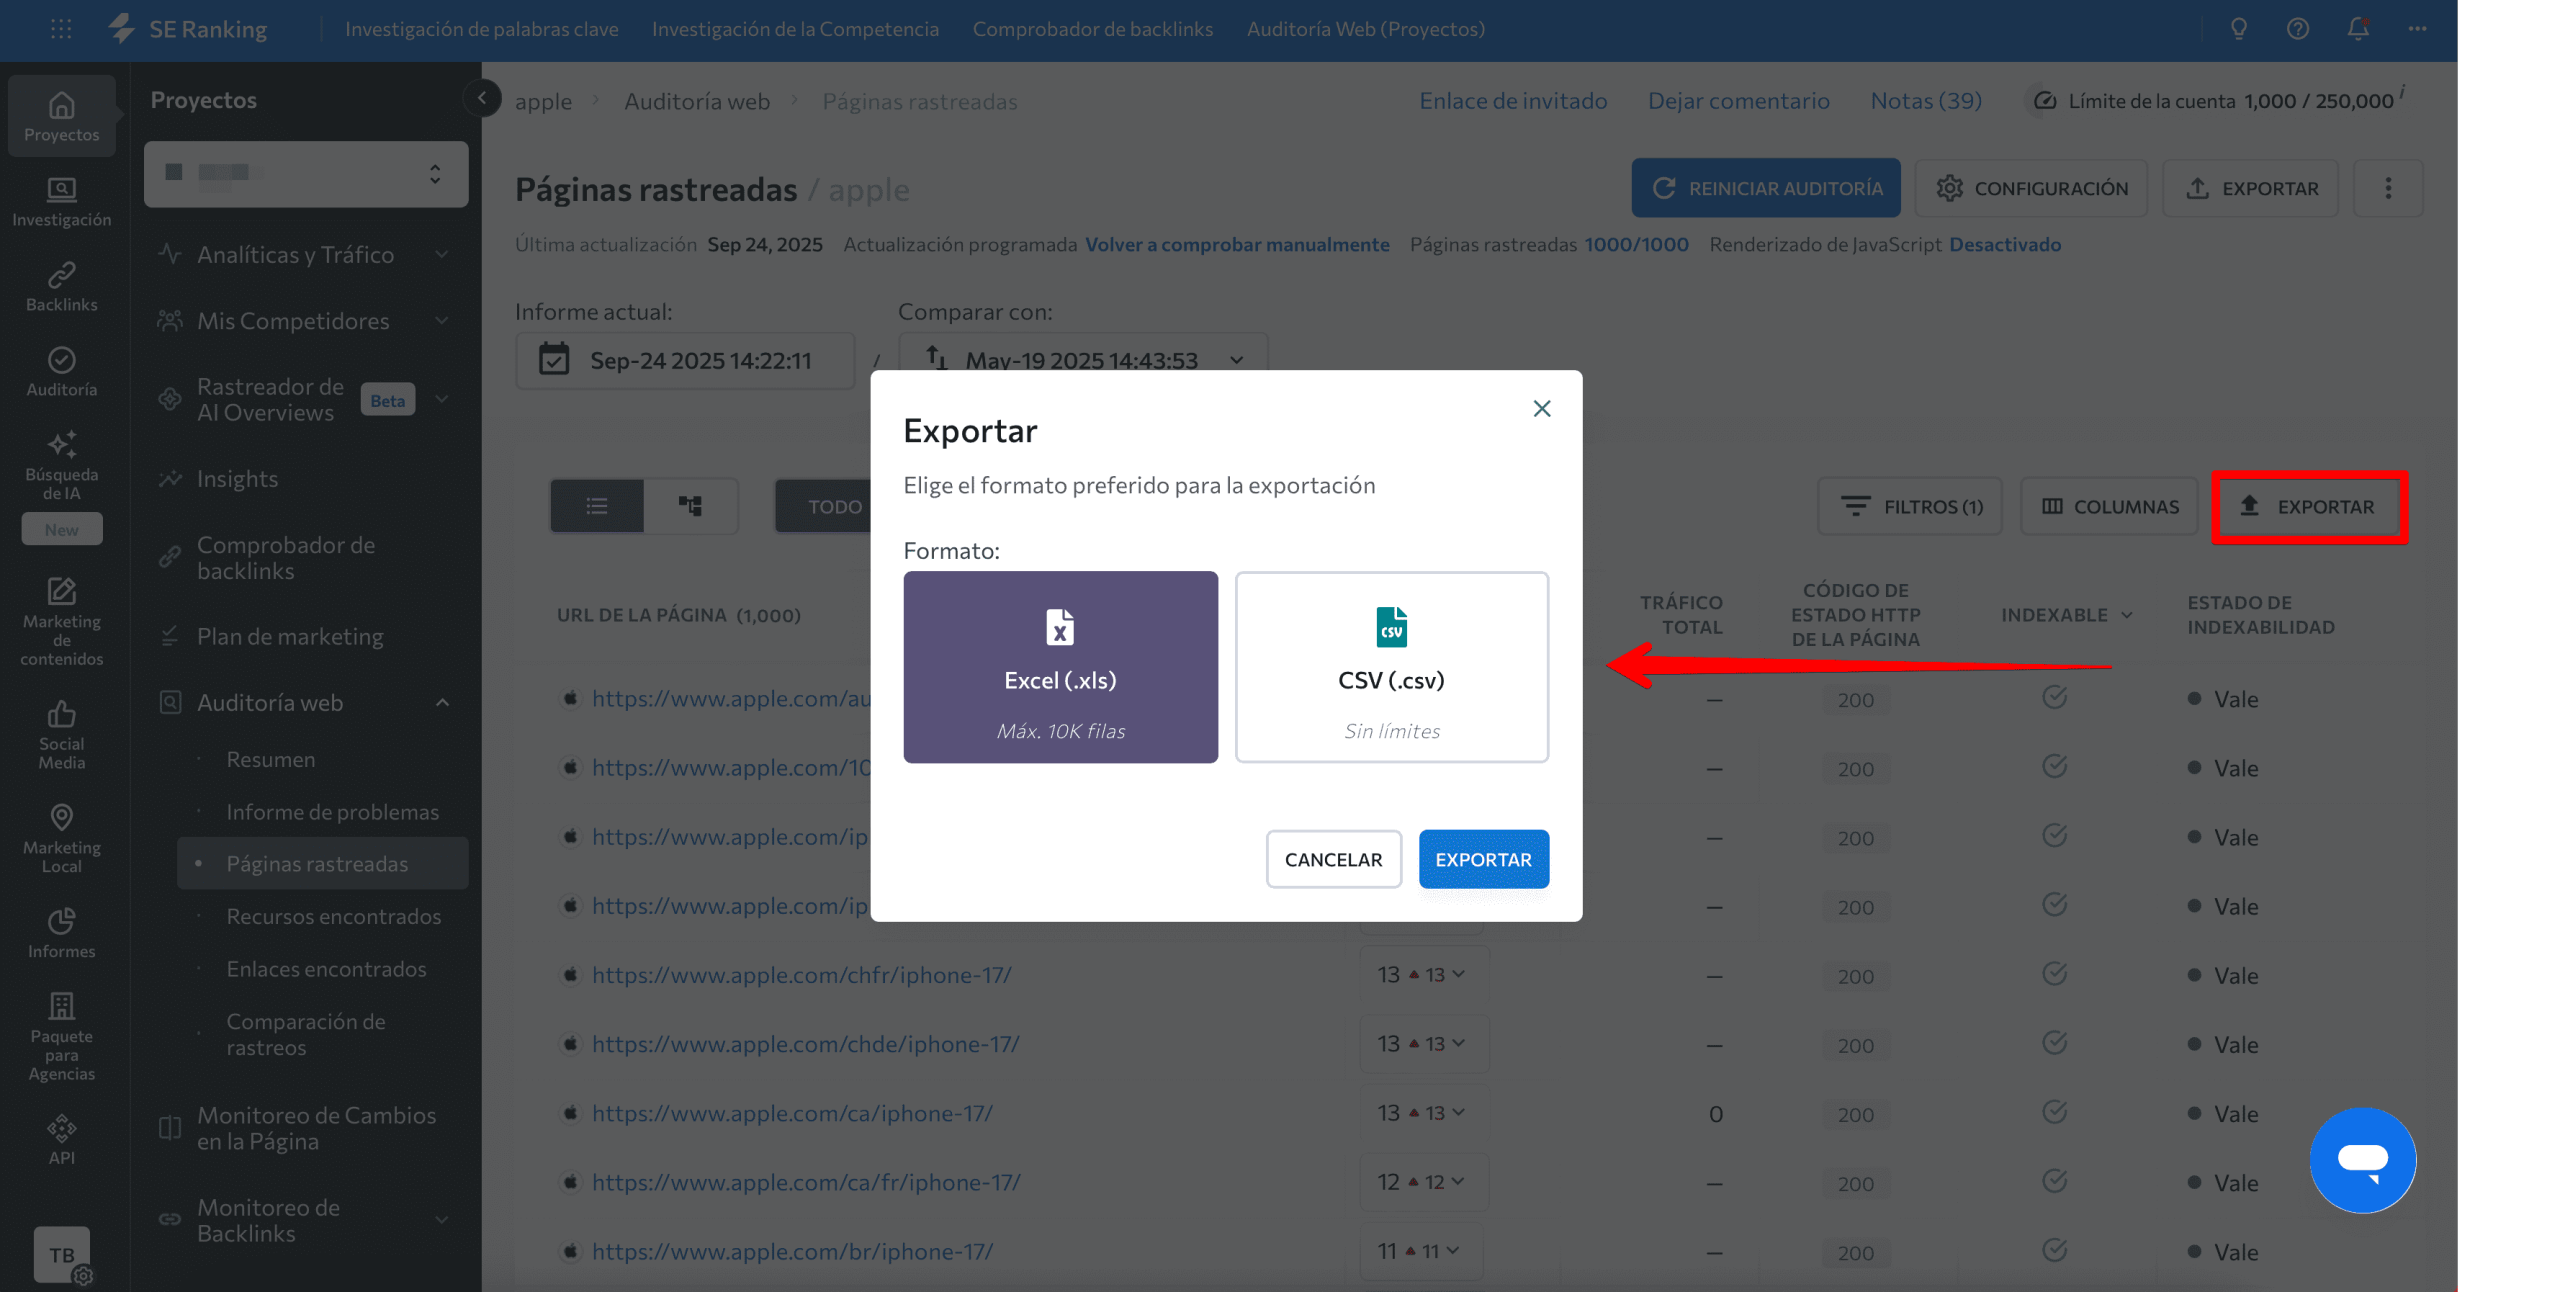Image resolution: width=2560 pixels, height=1292 pixels.
Task: Open the page options vertical dots menu
Action: click(x=2388, y=188)
